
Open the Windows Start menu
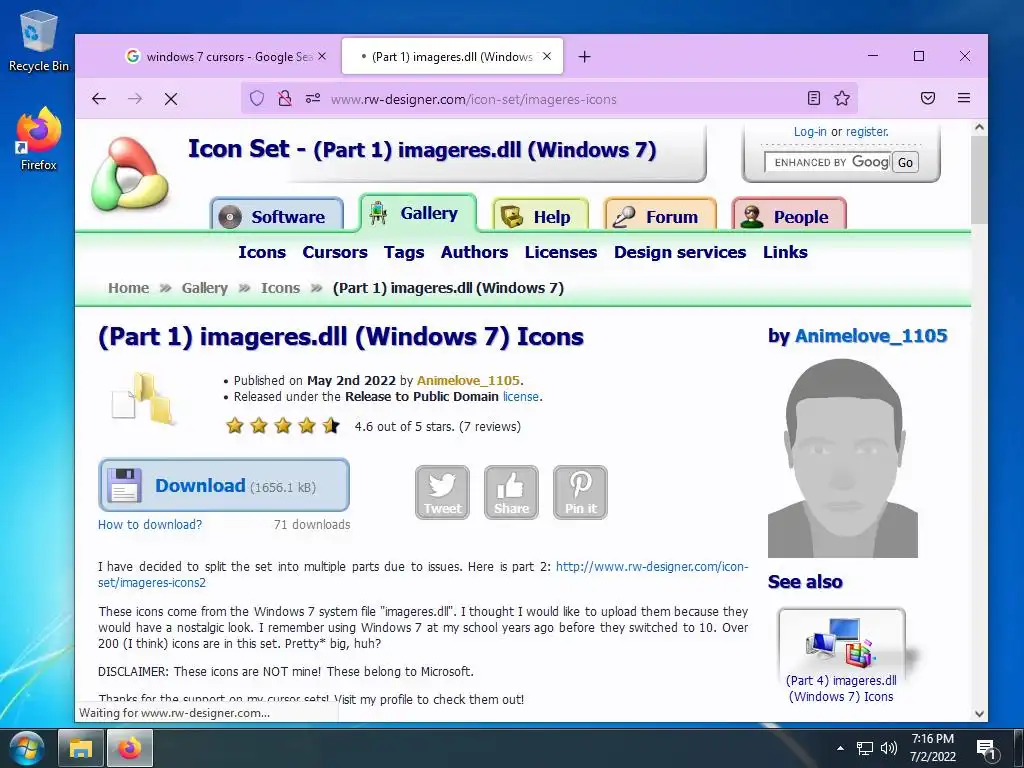(x=27, y=748)
